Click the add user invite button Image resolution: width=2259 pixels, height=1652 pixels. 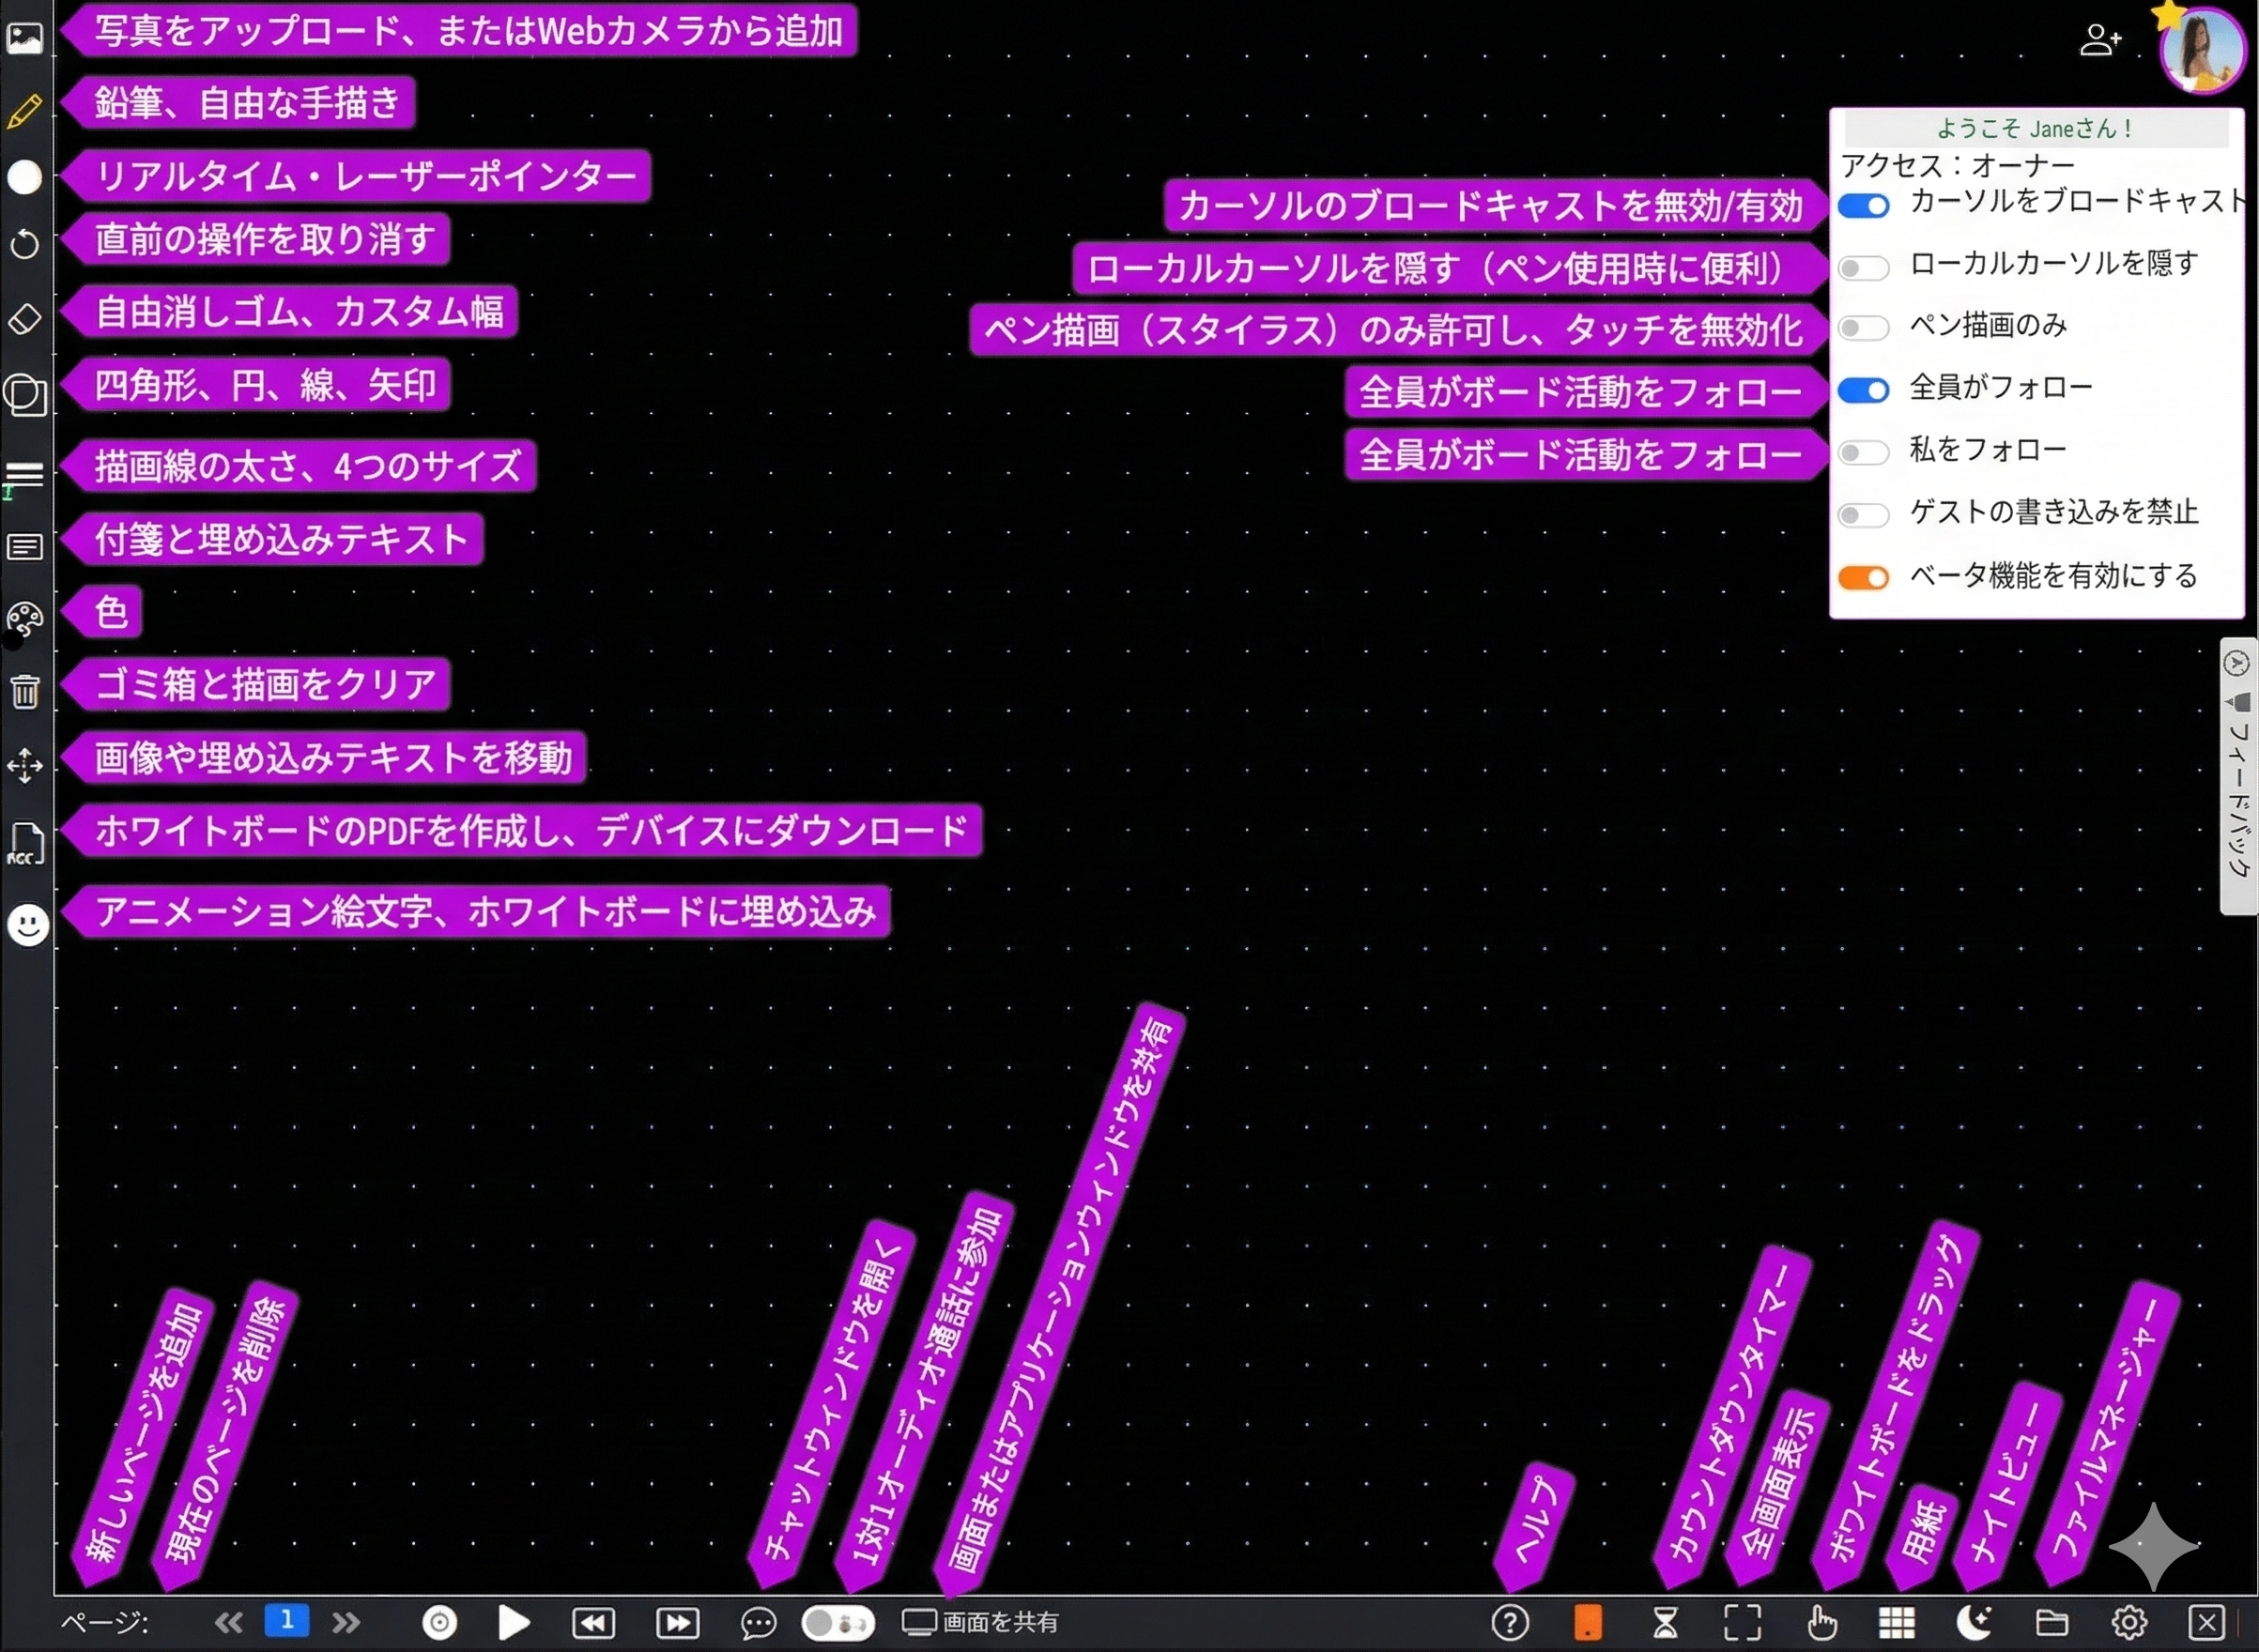tap(2099, 41)
